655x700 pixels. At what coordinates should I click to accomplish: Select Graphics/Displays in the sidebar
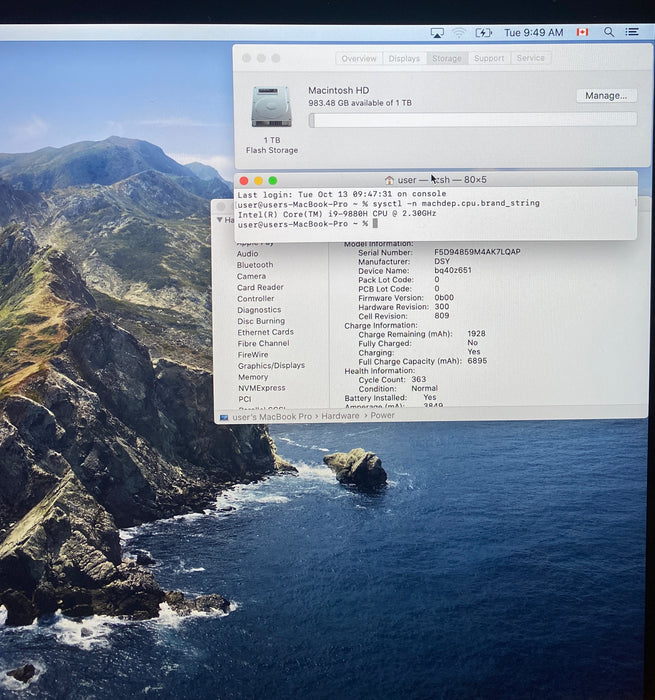271,366
